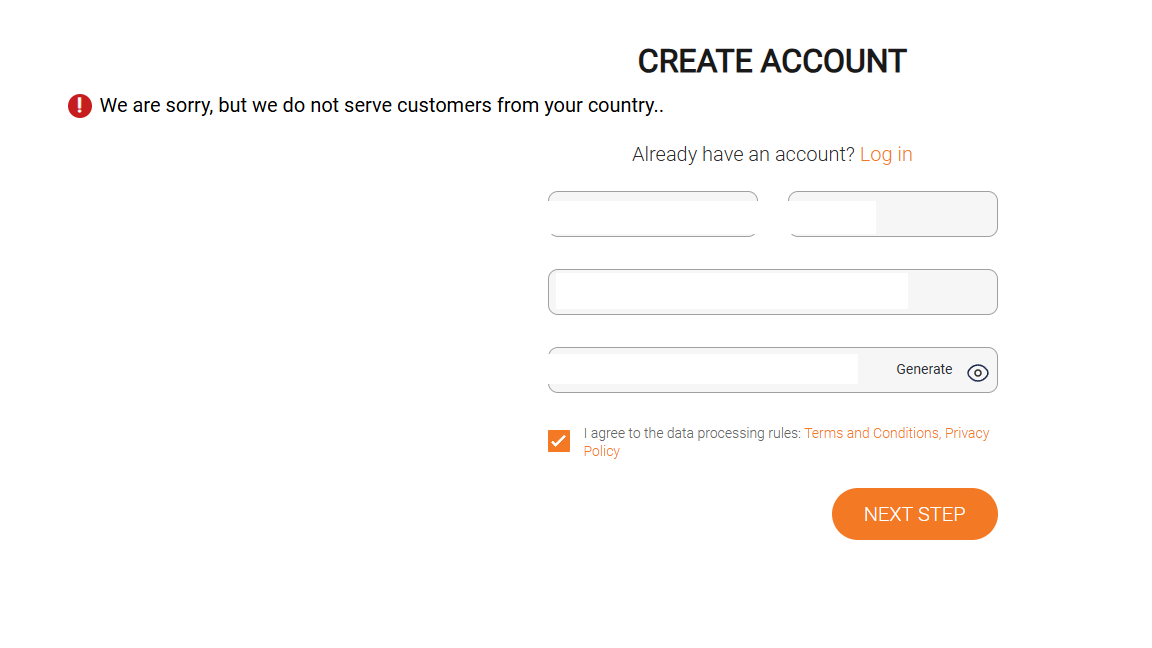The width and height of the screenshot is (1152, 648).
Task: Click the gray right end of the top-right field
Action: pos(935,214)
